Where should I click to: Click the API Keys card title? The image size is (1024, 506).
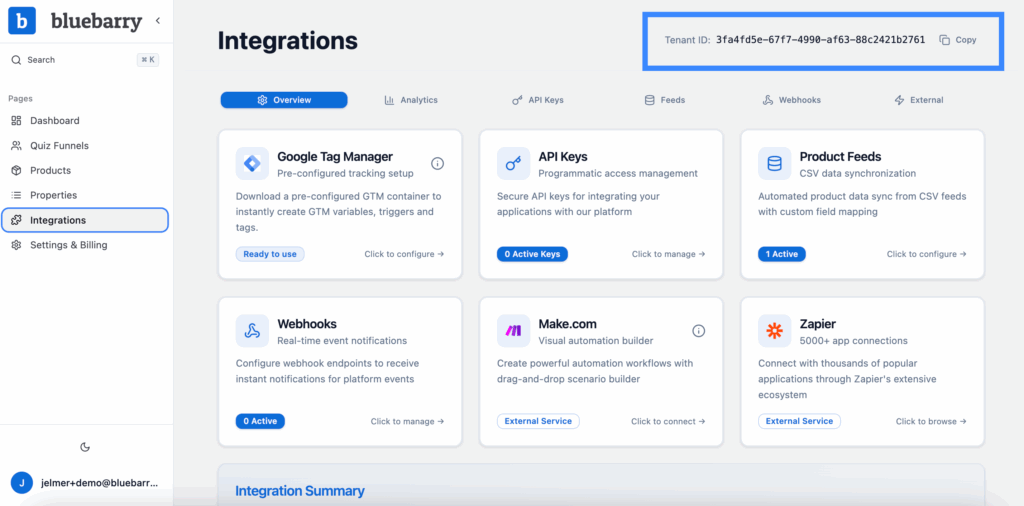(563, 157)
